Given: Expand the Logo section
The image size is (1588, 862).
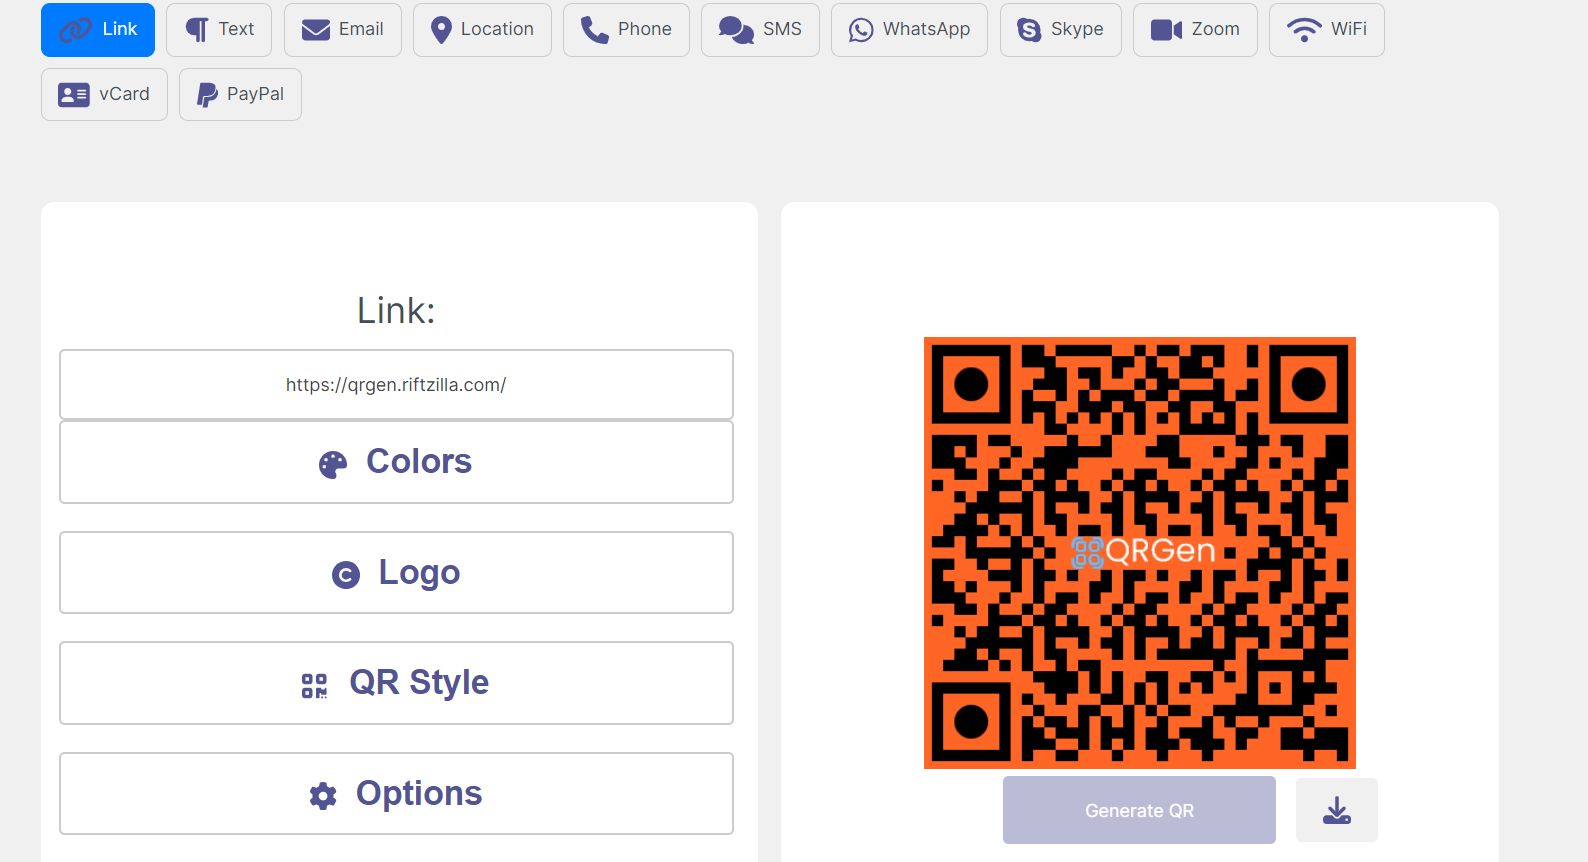Looking at the screenshot, I should (x=396, y=572).
